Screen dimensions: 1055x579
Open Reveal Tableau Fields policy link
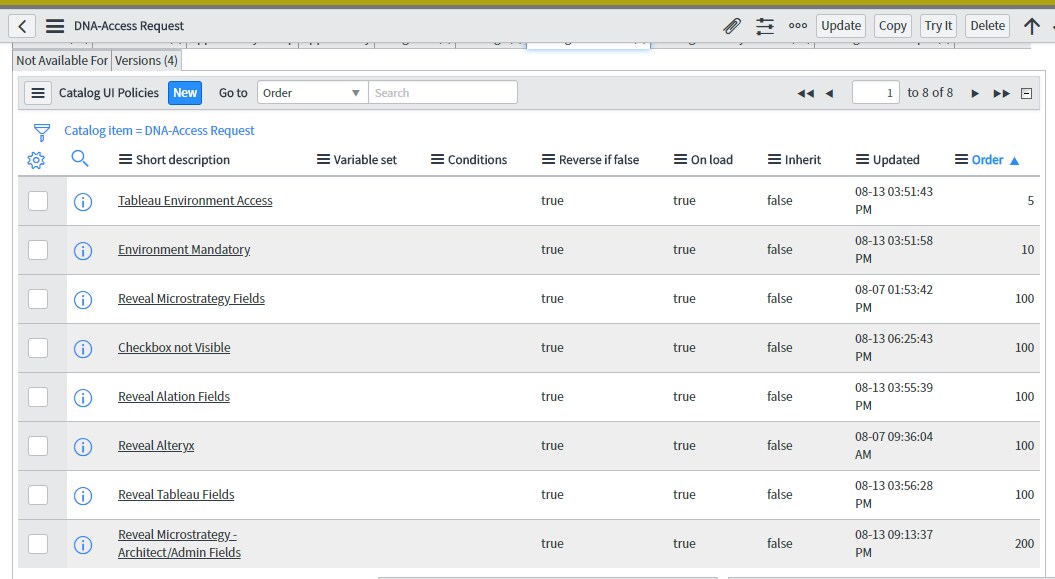[176, 494]
